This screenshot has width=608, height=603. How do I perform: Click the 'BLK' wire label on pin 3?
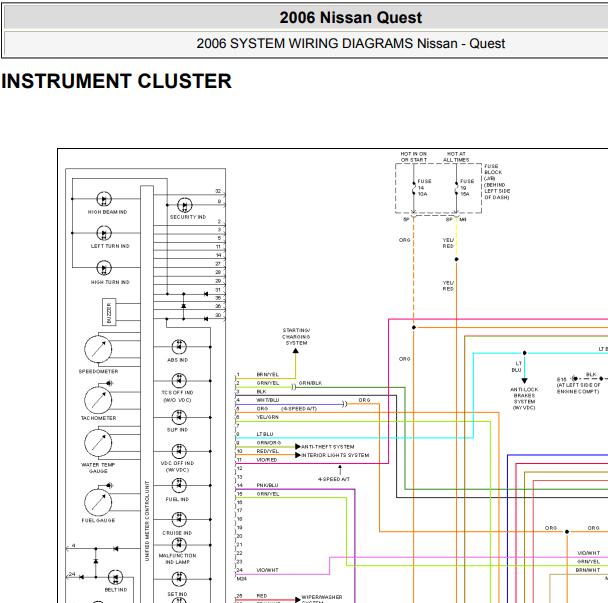[261, 392]
